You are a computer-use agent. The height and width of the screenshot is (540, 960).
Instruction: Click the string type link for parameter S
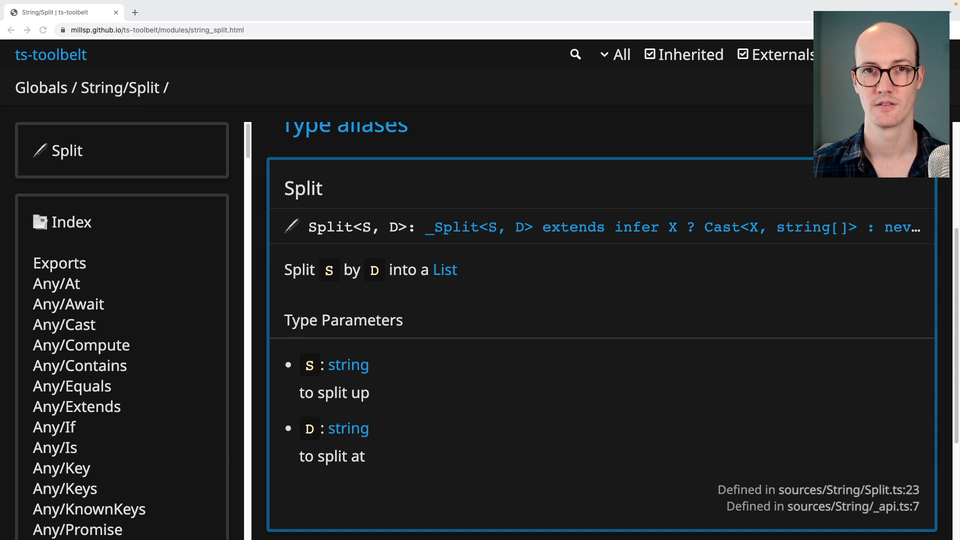pos(348,365)
